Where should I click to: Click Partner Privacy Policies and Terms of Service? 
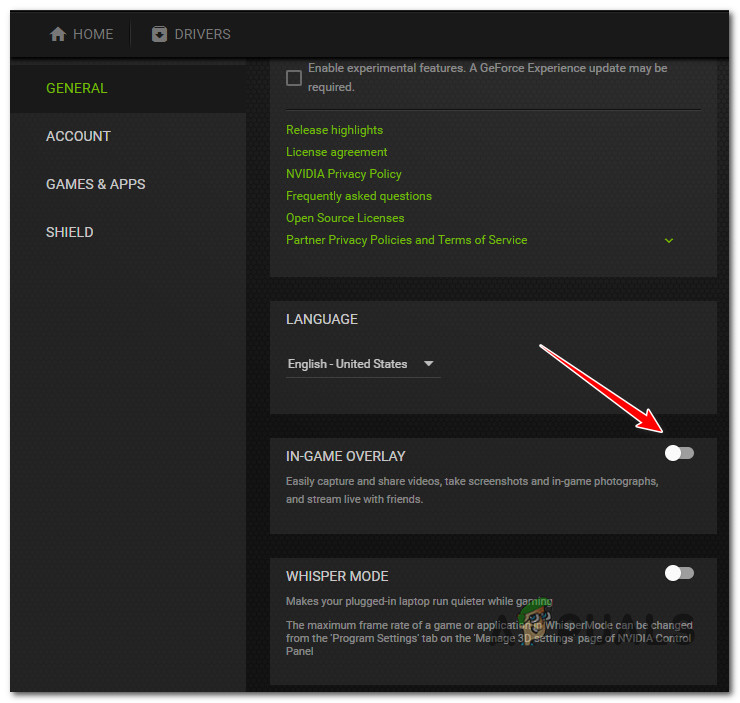(406, 240)
